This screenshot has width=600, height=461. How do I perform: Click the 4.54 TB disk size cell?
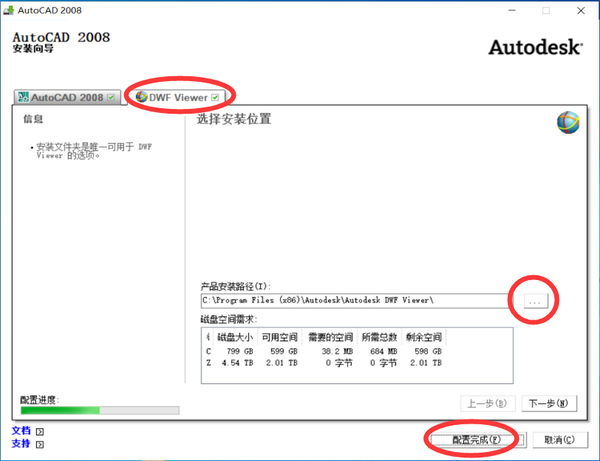click(x=237, y=363)
